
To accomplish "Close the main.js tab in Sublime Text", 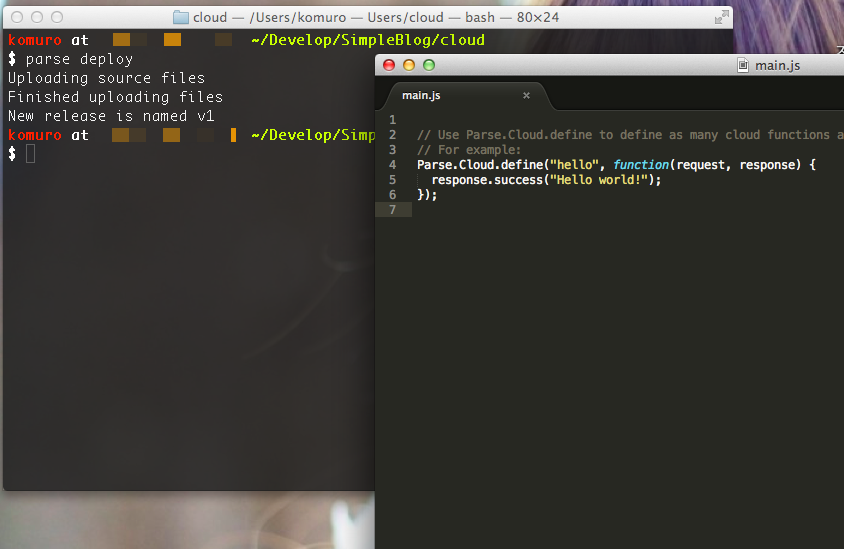I will click(x=526, y=96).
